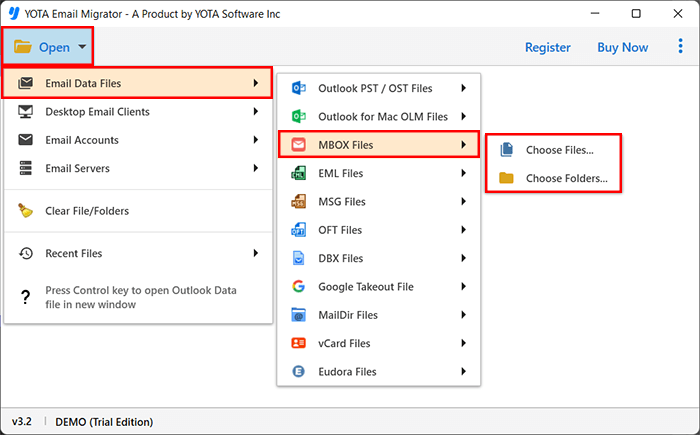The height and width of the screenshot is (435, 700).
Task: Click Choose Files... option
Action: click(x=554, y=150)
